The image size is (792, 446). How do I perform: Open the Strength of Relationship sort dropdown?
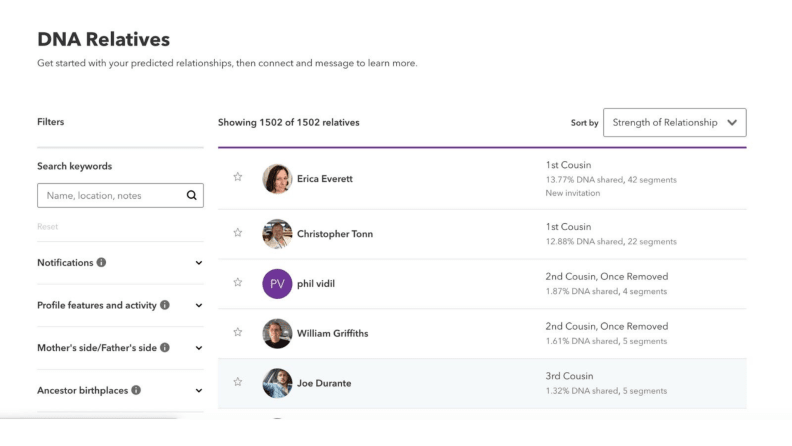(x=674, y=122)
